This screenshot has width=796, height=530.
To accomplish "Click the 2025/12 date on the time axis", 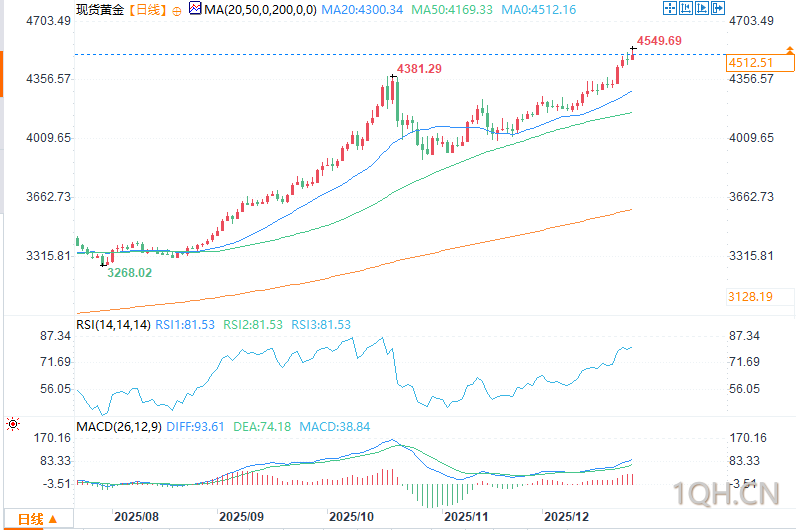I will click(x=566, y=517).
